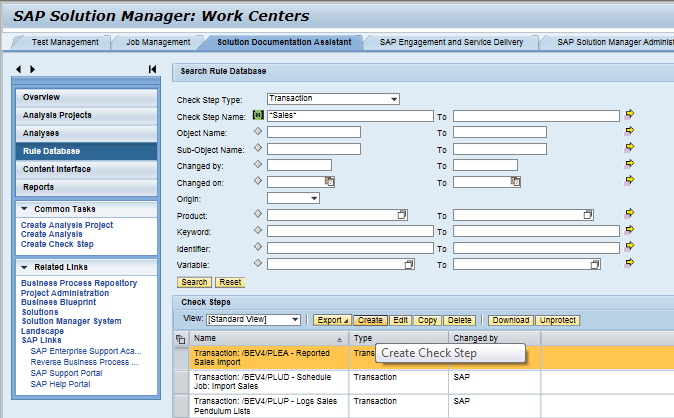This screenshot has height=418, width=674.
Task: Click the diamond operator icon for Keyword
Action: (258, 230)
